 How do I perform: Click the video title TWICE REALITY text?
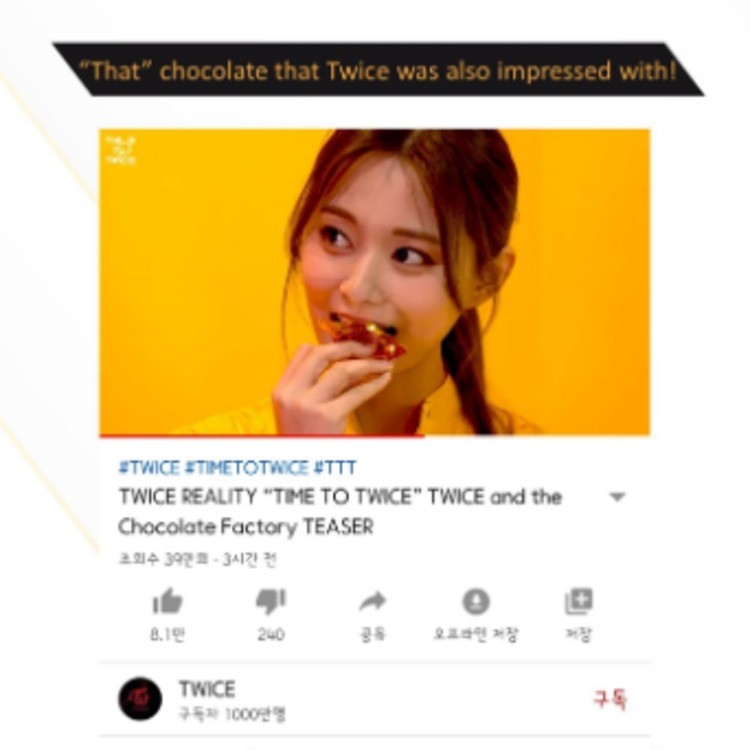point(340,511)
